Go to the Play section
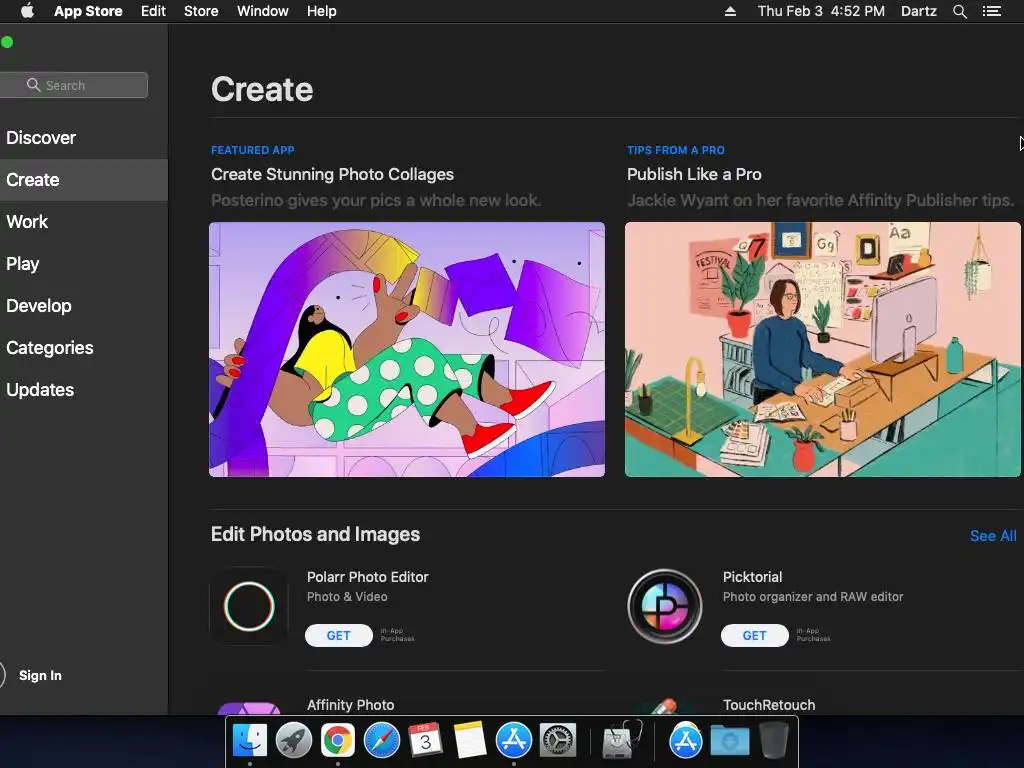The width and height of the screenshot is (1024, 768). pos(23,264)
